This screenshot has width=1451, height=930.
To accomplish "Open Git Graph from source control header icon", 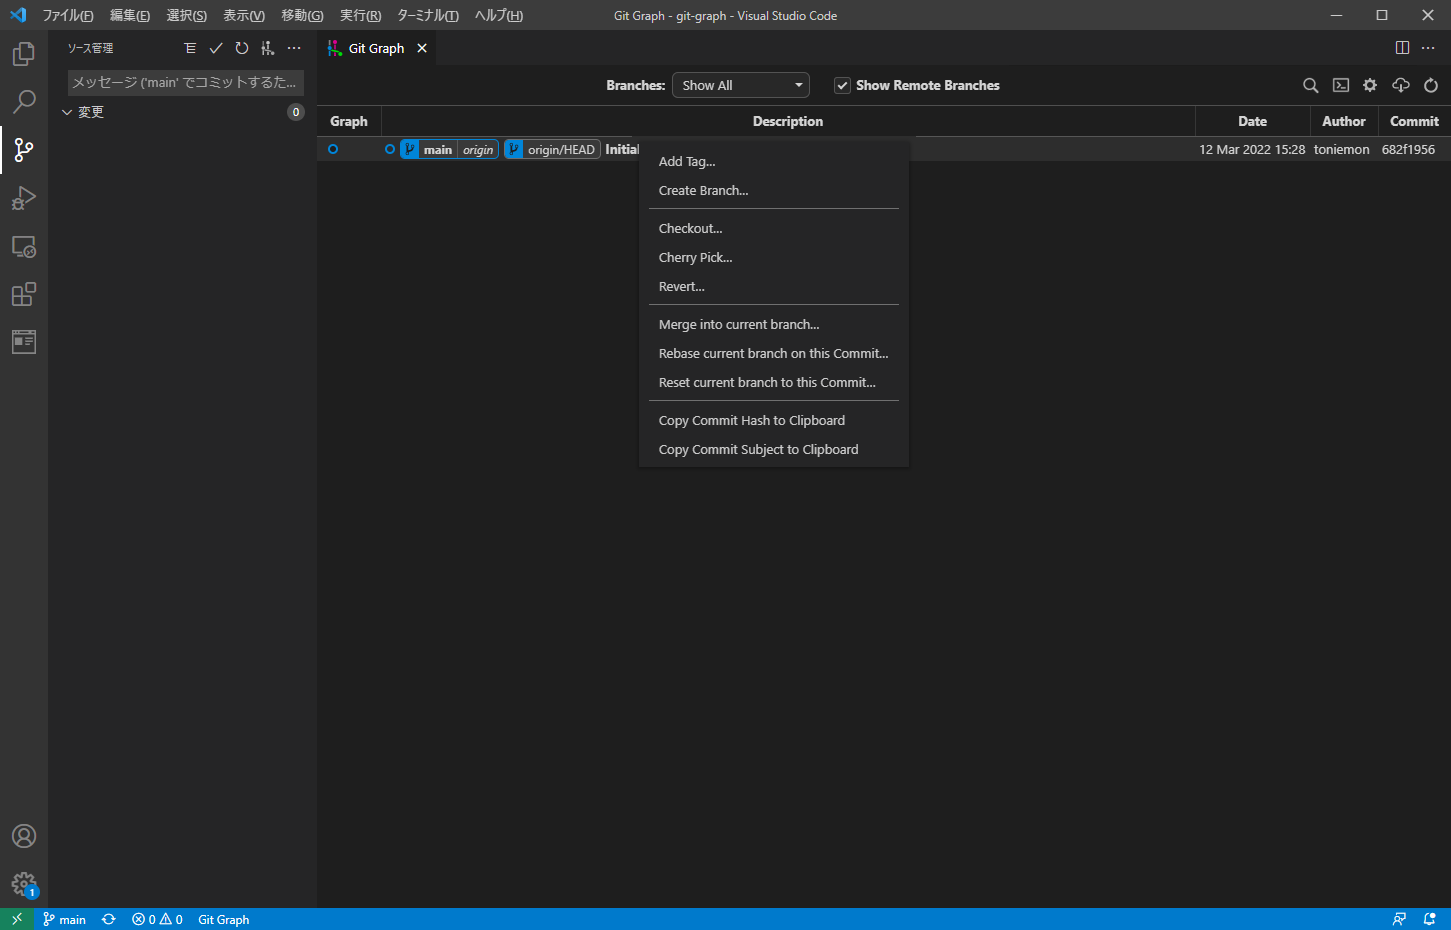I will tap(267, 48).
